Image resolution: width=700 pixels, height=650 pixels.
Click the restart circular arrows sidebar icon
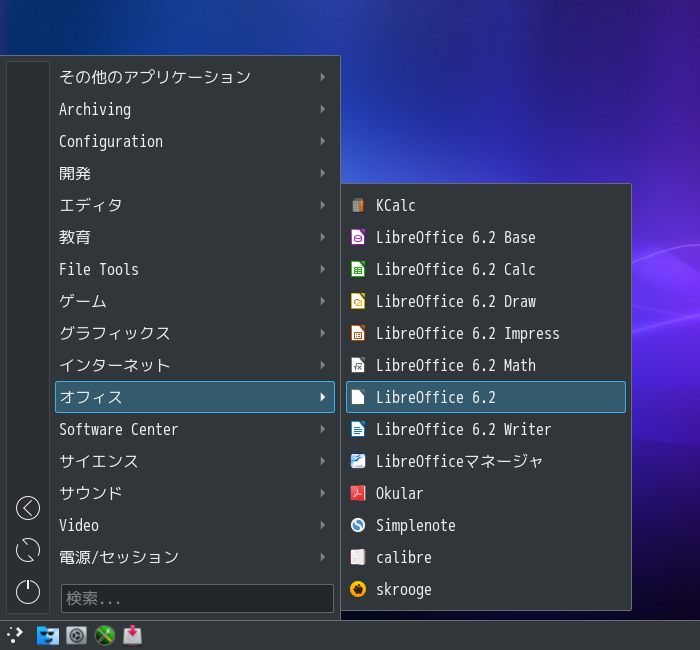(28, 550)
